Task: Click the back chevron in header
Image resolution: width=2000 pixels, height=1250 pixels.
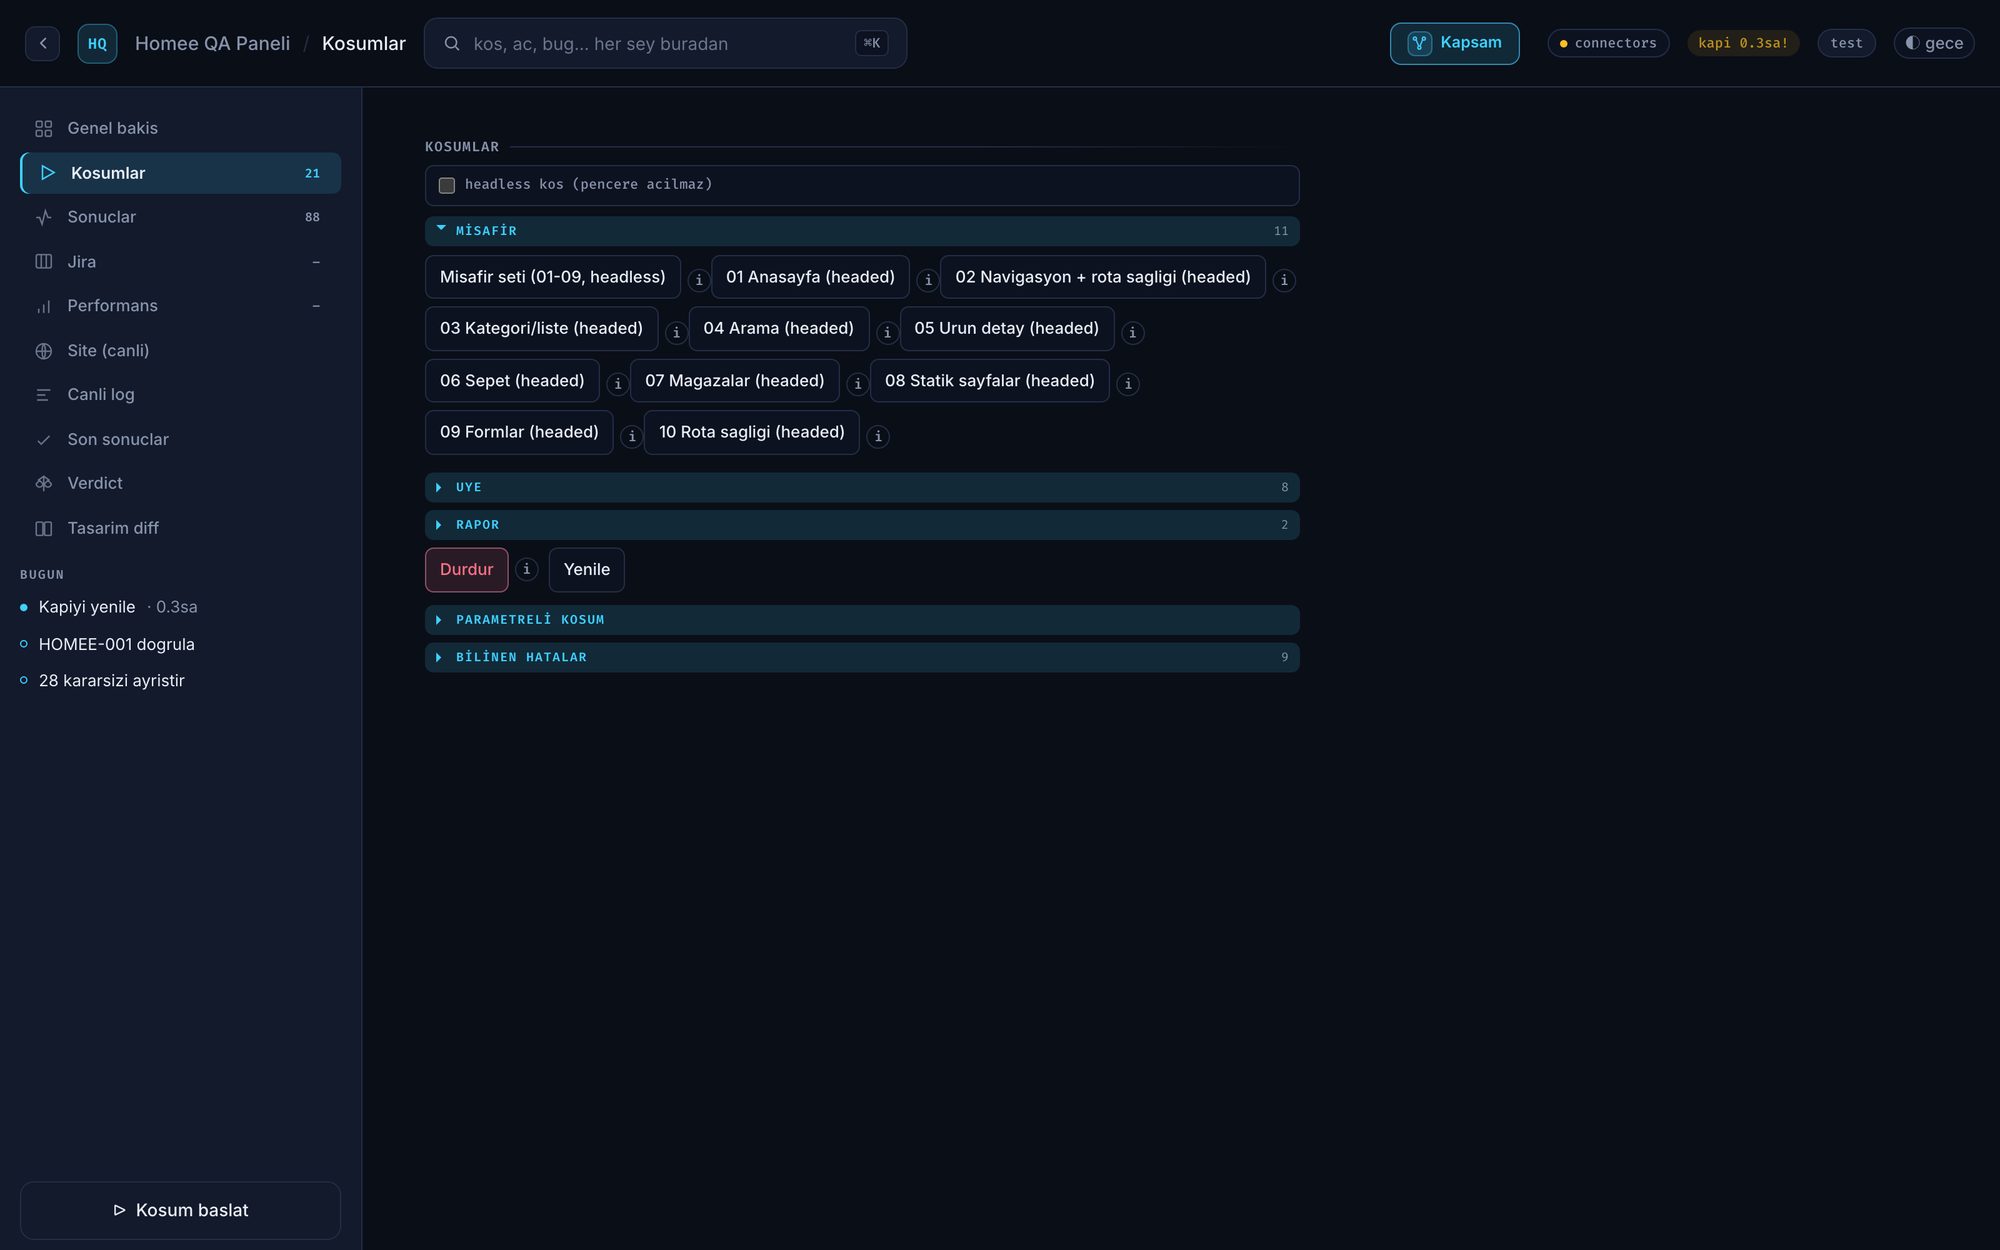Action: click(42, 43)
